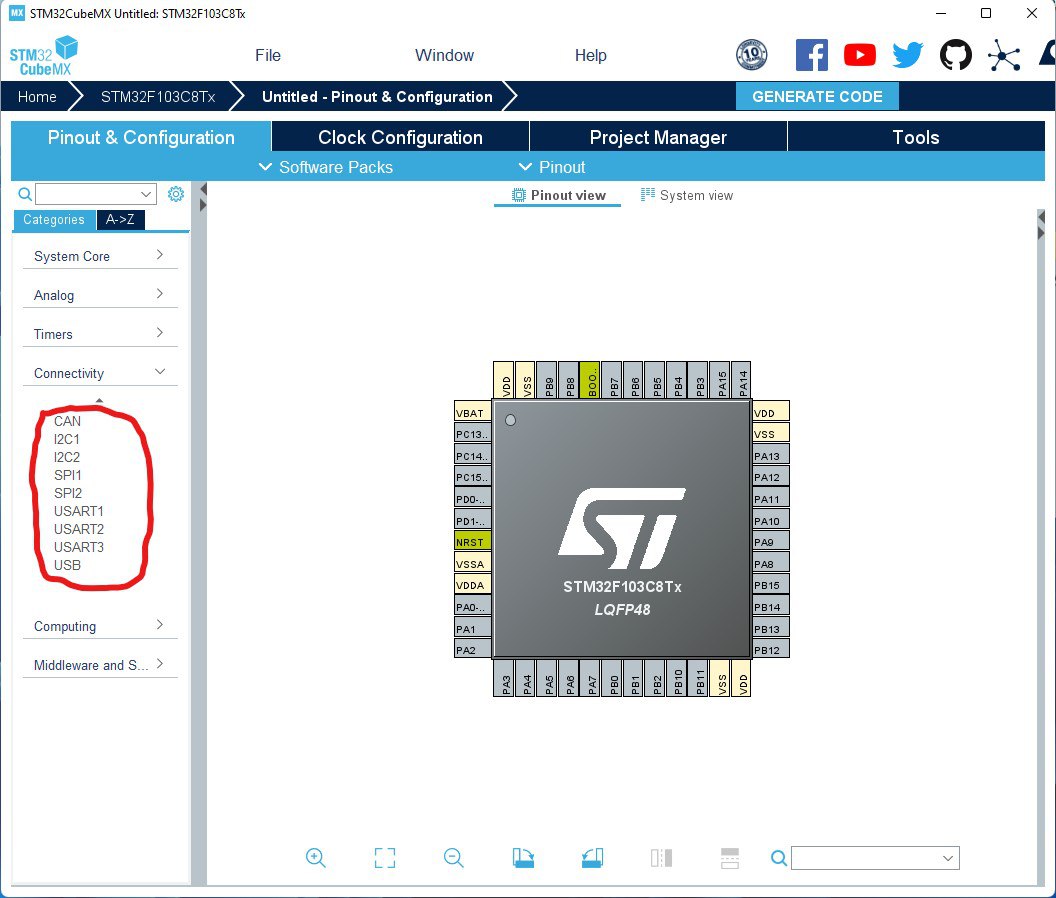Rotate the chip counter-clockwise
This screenshot has height=898, width=1056.
(591, 858)
